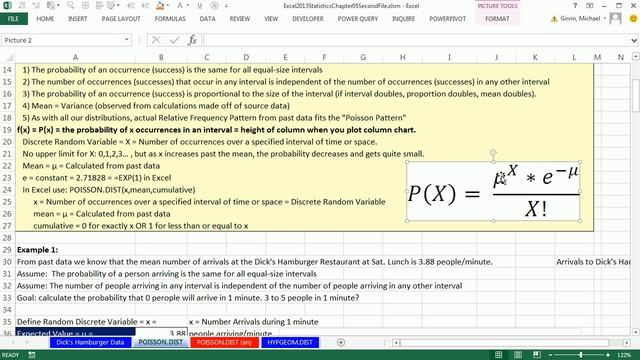Screen dimensions: 640x360
Task: Click the yellow warning icon beside account name
Action: pyautogui.click(x=554, y=19)
